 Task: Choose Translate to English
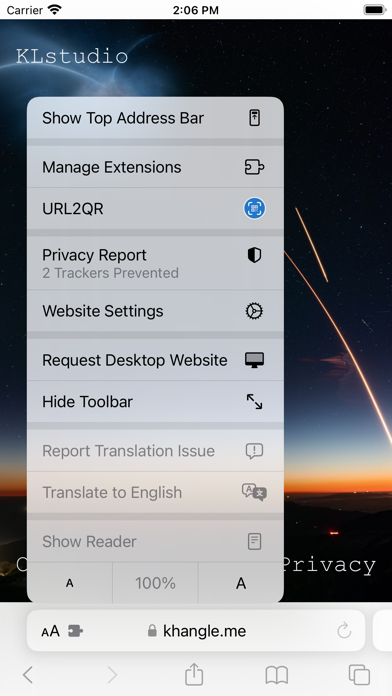coord(155,492)
